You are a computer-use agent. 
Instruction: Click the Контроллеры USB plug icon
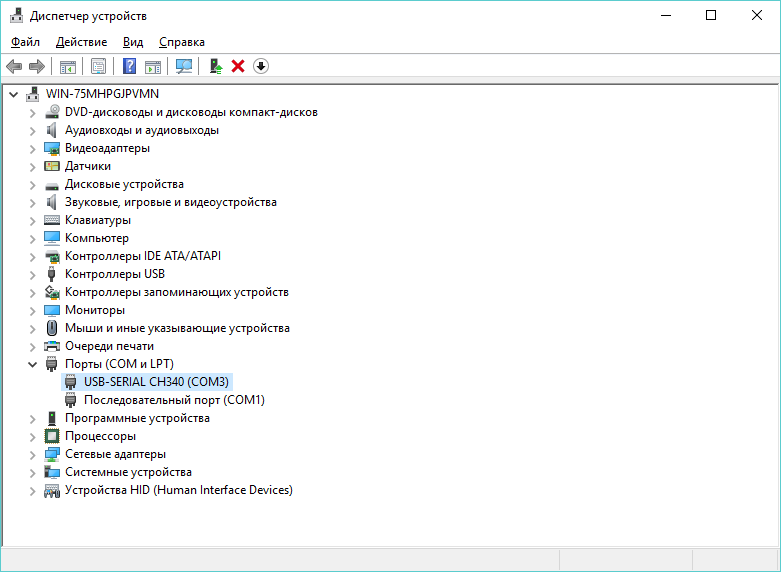51,274
